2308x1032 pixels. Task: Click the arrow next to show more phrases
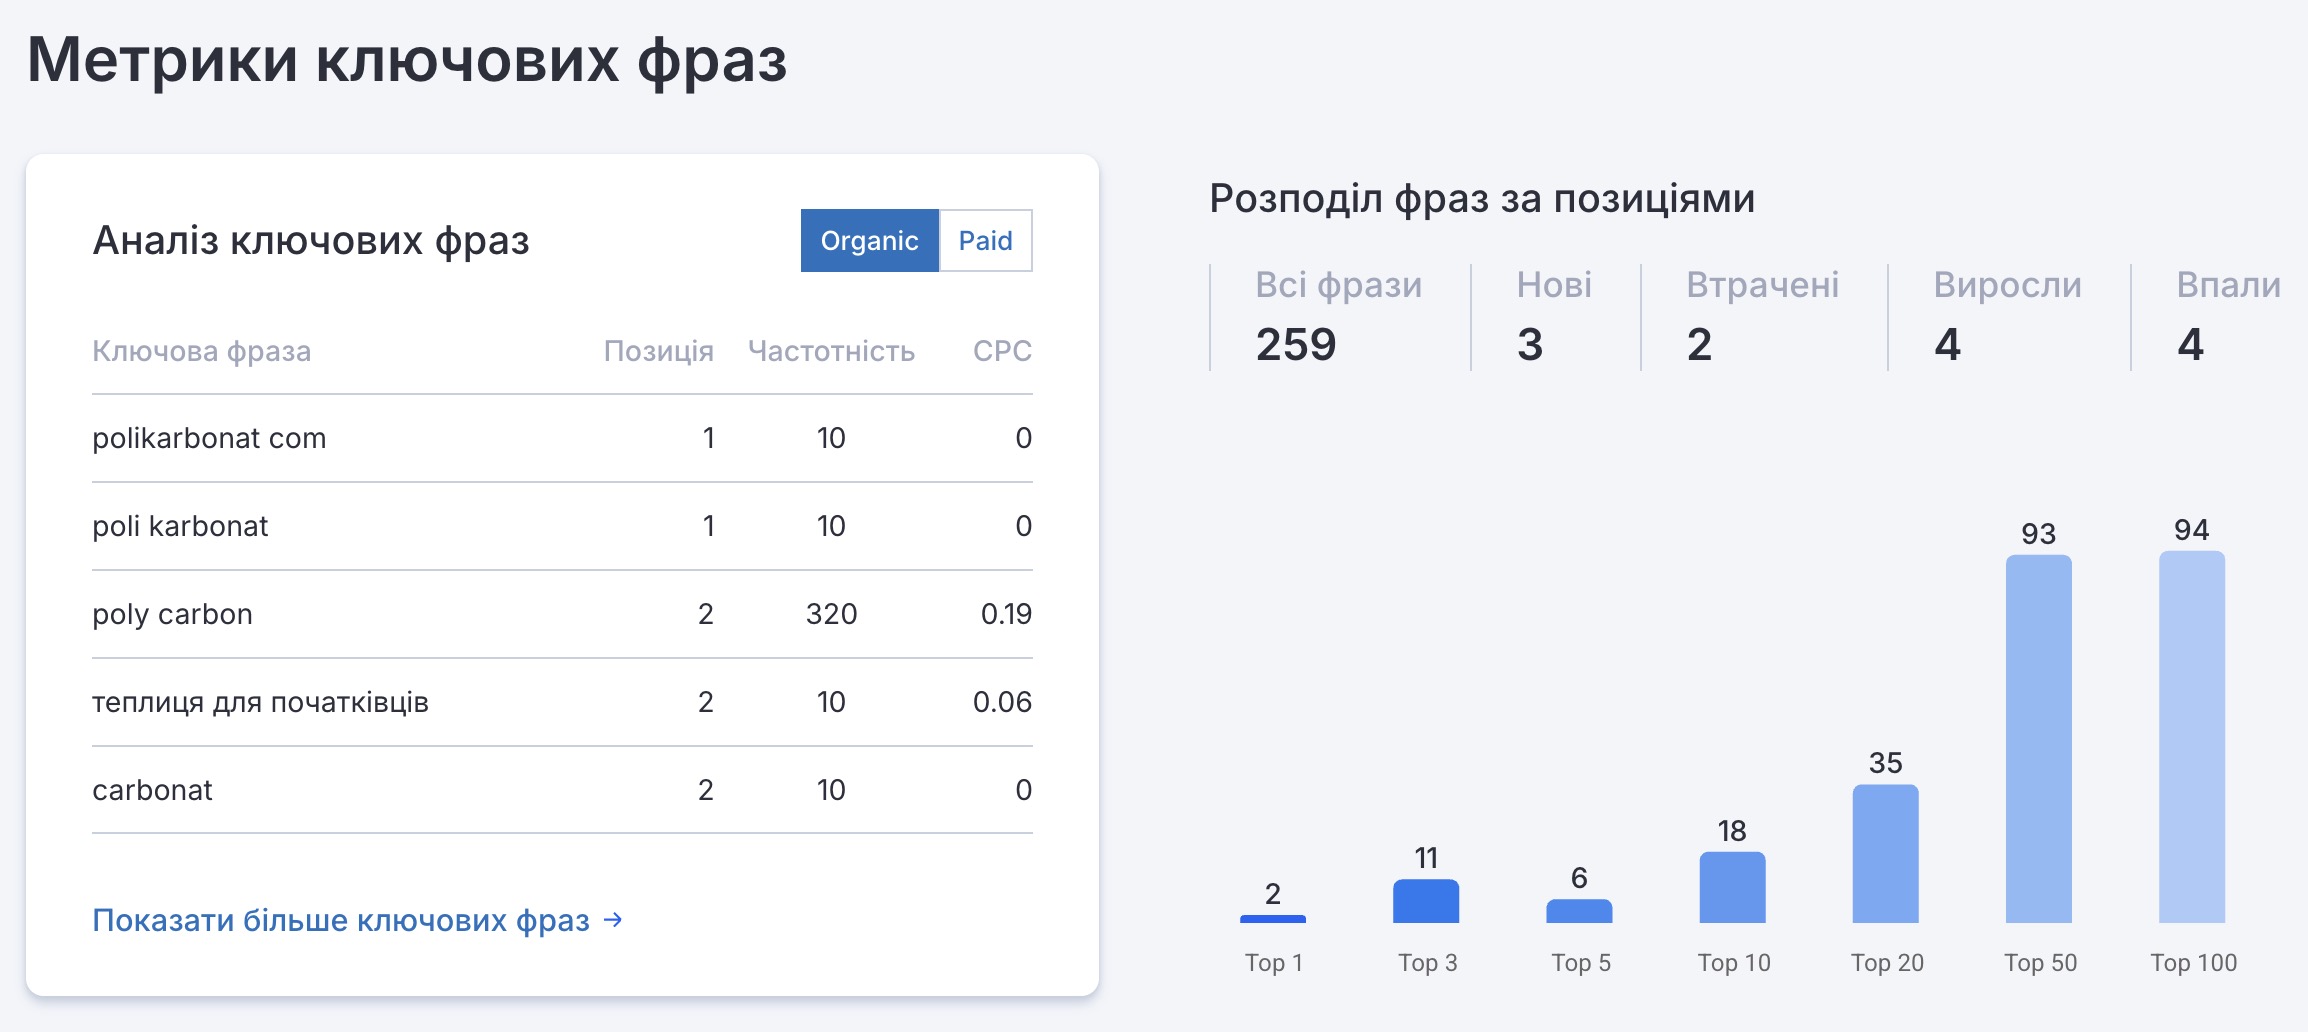point(614,919)
